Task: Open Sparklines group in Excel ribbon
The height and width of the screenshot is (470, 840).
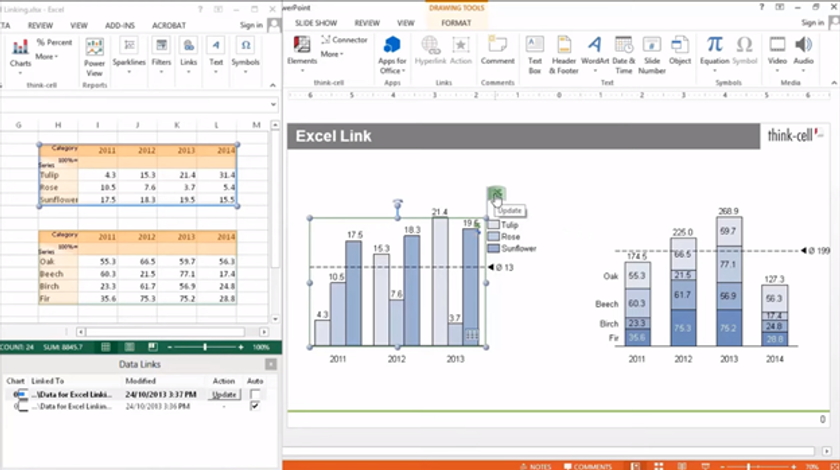Action: click(x=129, y=56)
